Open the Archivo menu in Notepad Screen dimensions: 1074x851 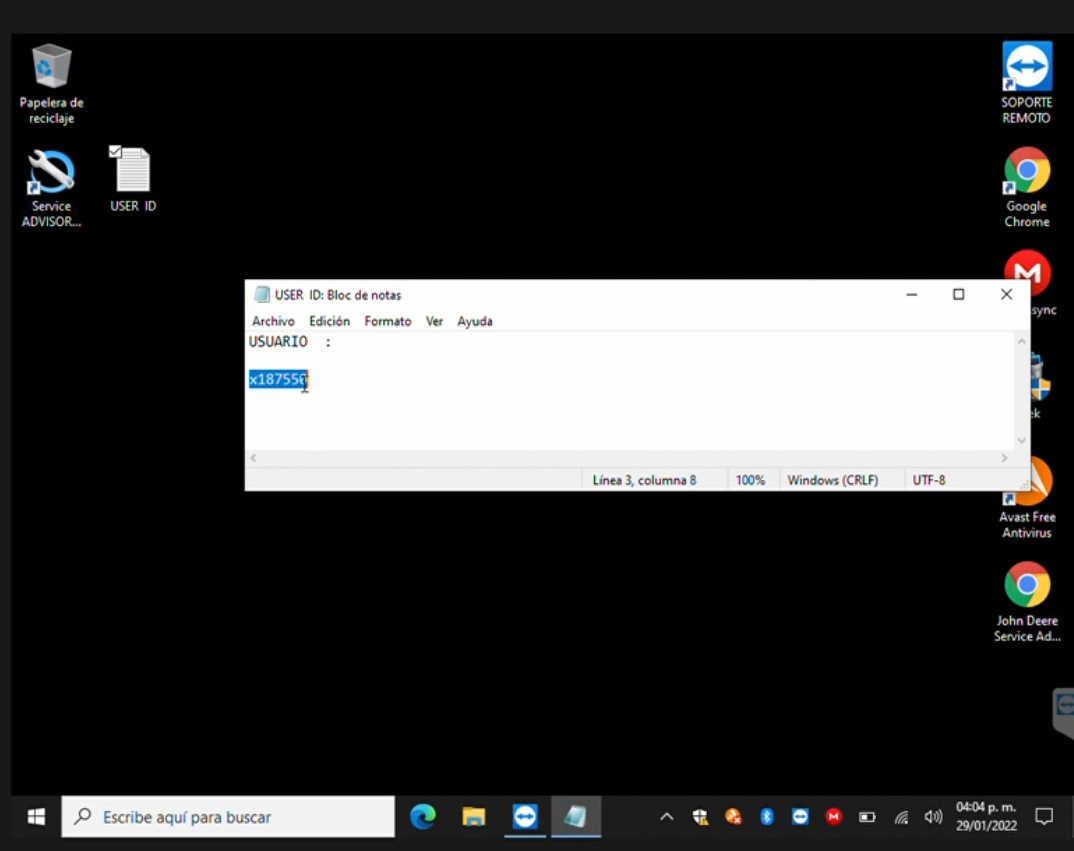coord(273,321)
